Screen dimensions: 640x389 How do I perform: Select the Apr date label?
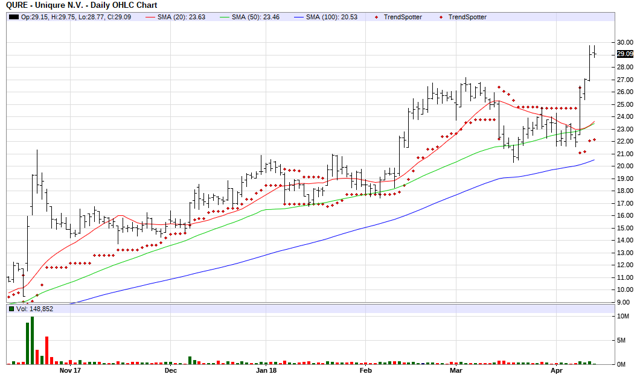tap(556, 371)
